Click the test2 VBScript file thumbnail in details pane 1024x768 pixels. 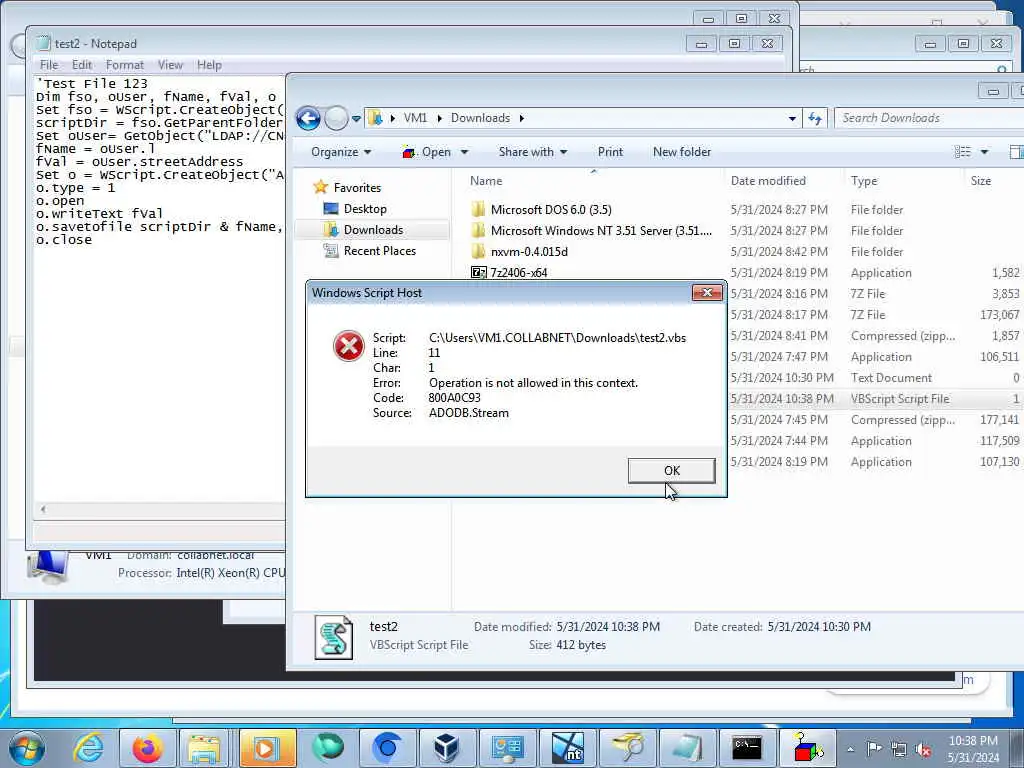[334, 637]
